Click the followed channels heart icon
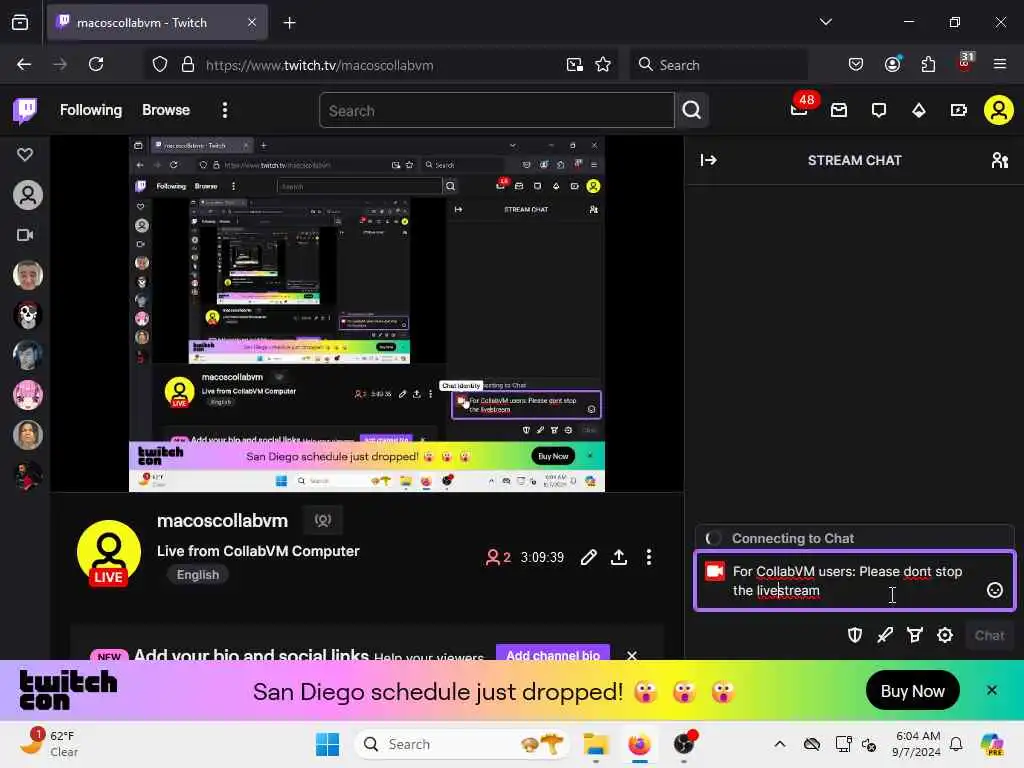The height and width of the screenshot is (768, 1024). point(25,155)
